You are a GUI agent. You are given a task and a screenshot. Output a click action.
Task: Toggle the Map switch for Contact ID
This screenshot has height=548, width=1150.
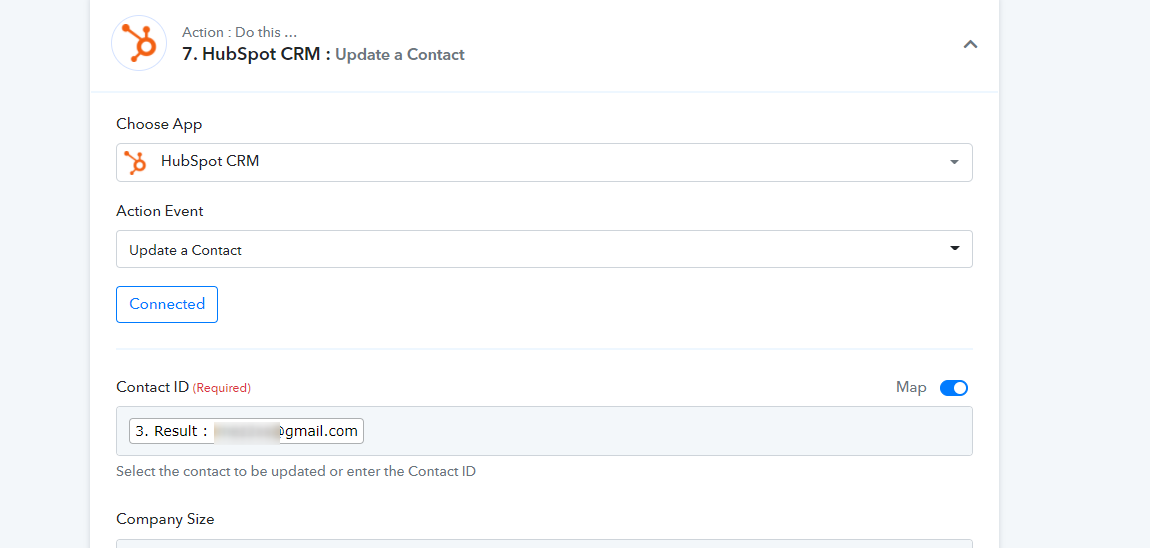pyautogui.click(x=953, y=387)
